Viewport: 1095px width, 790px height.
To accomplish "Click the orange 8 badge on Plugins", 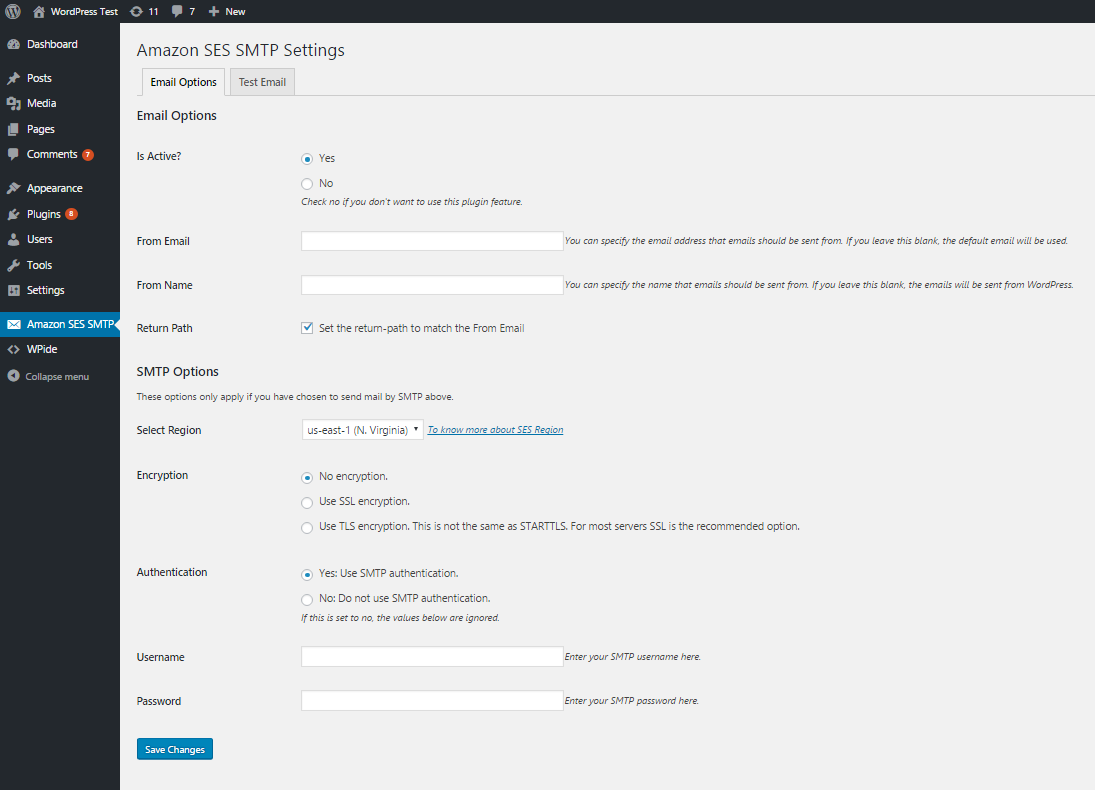I will tap(71, 214).
